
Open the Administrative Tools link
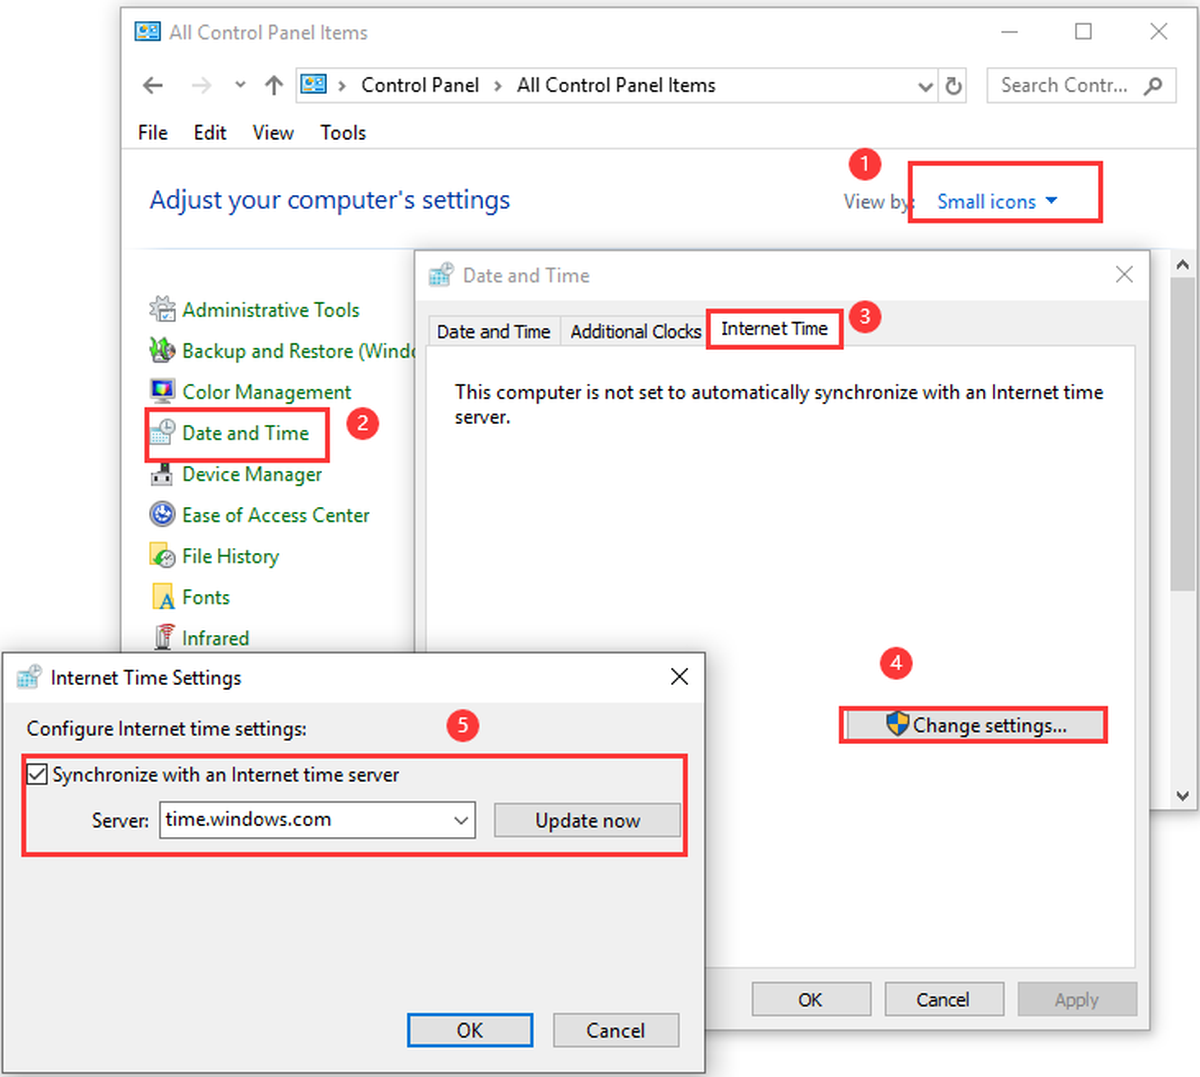click(x=271, y=310)
